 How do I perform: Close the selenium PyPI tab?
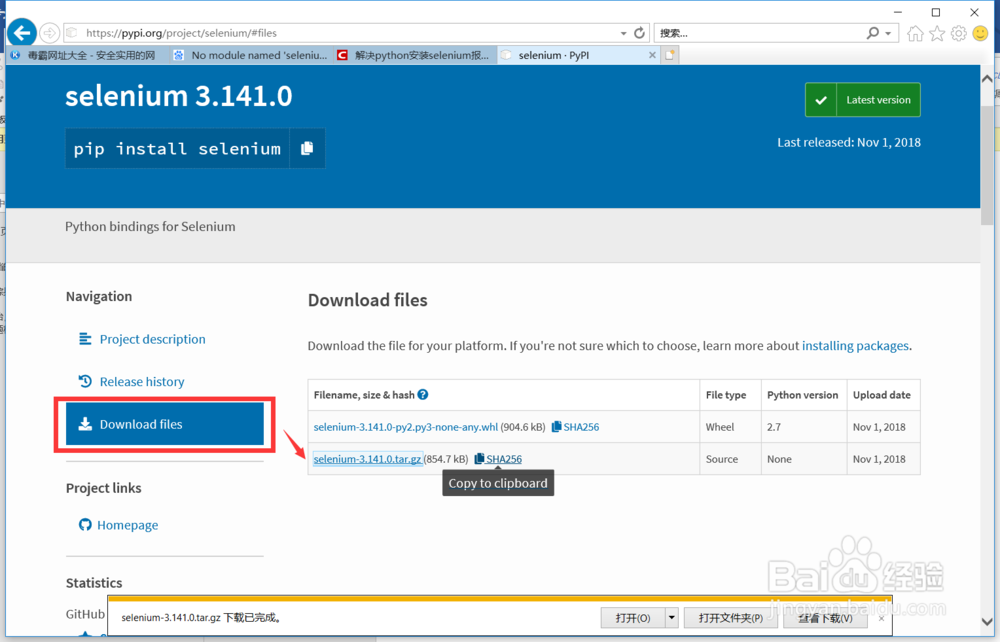tap(652, 55)
